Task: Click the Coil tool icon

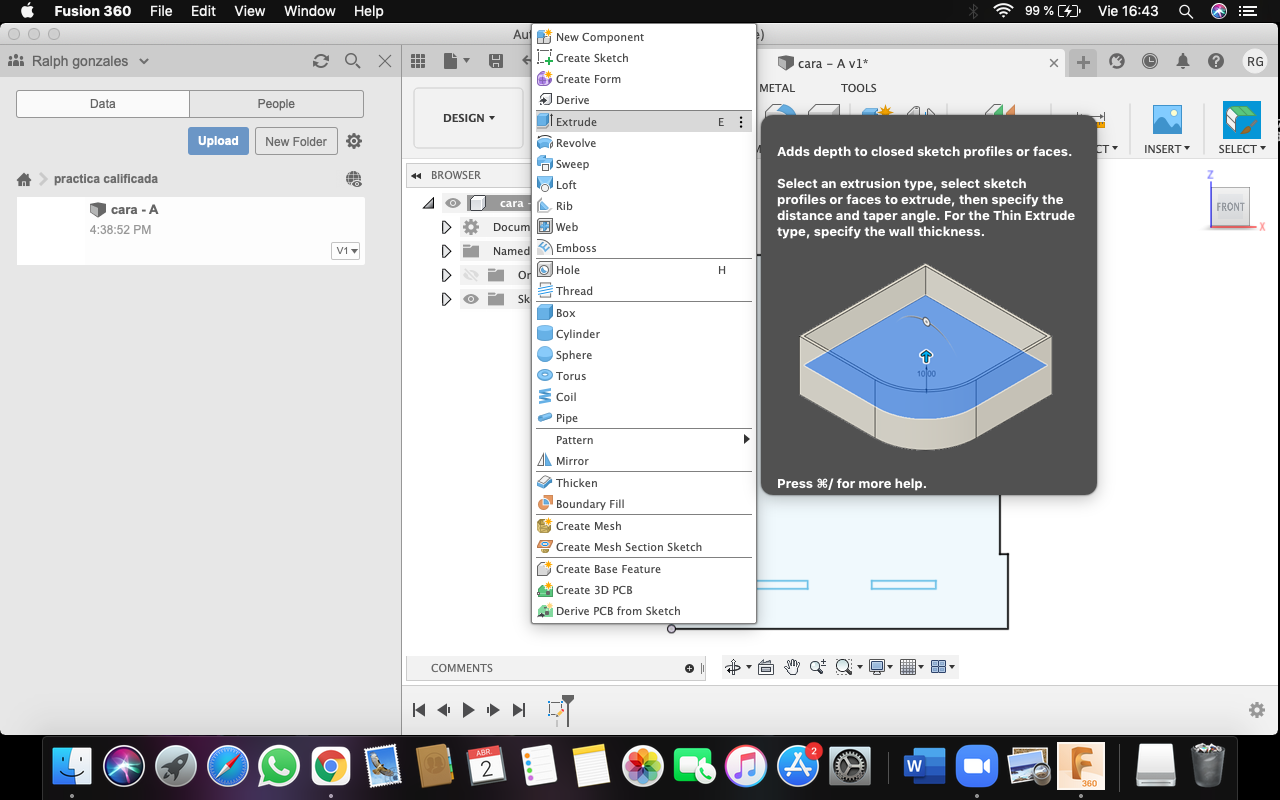Action: 545,397
